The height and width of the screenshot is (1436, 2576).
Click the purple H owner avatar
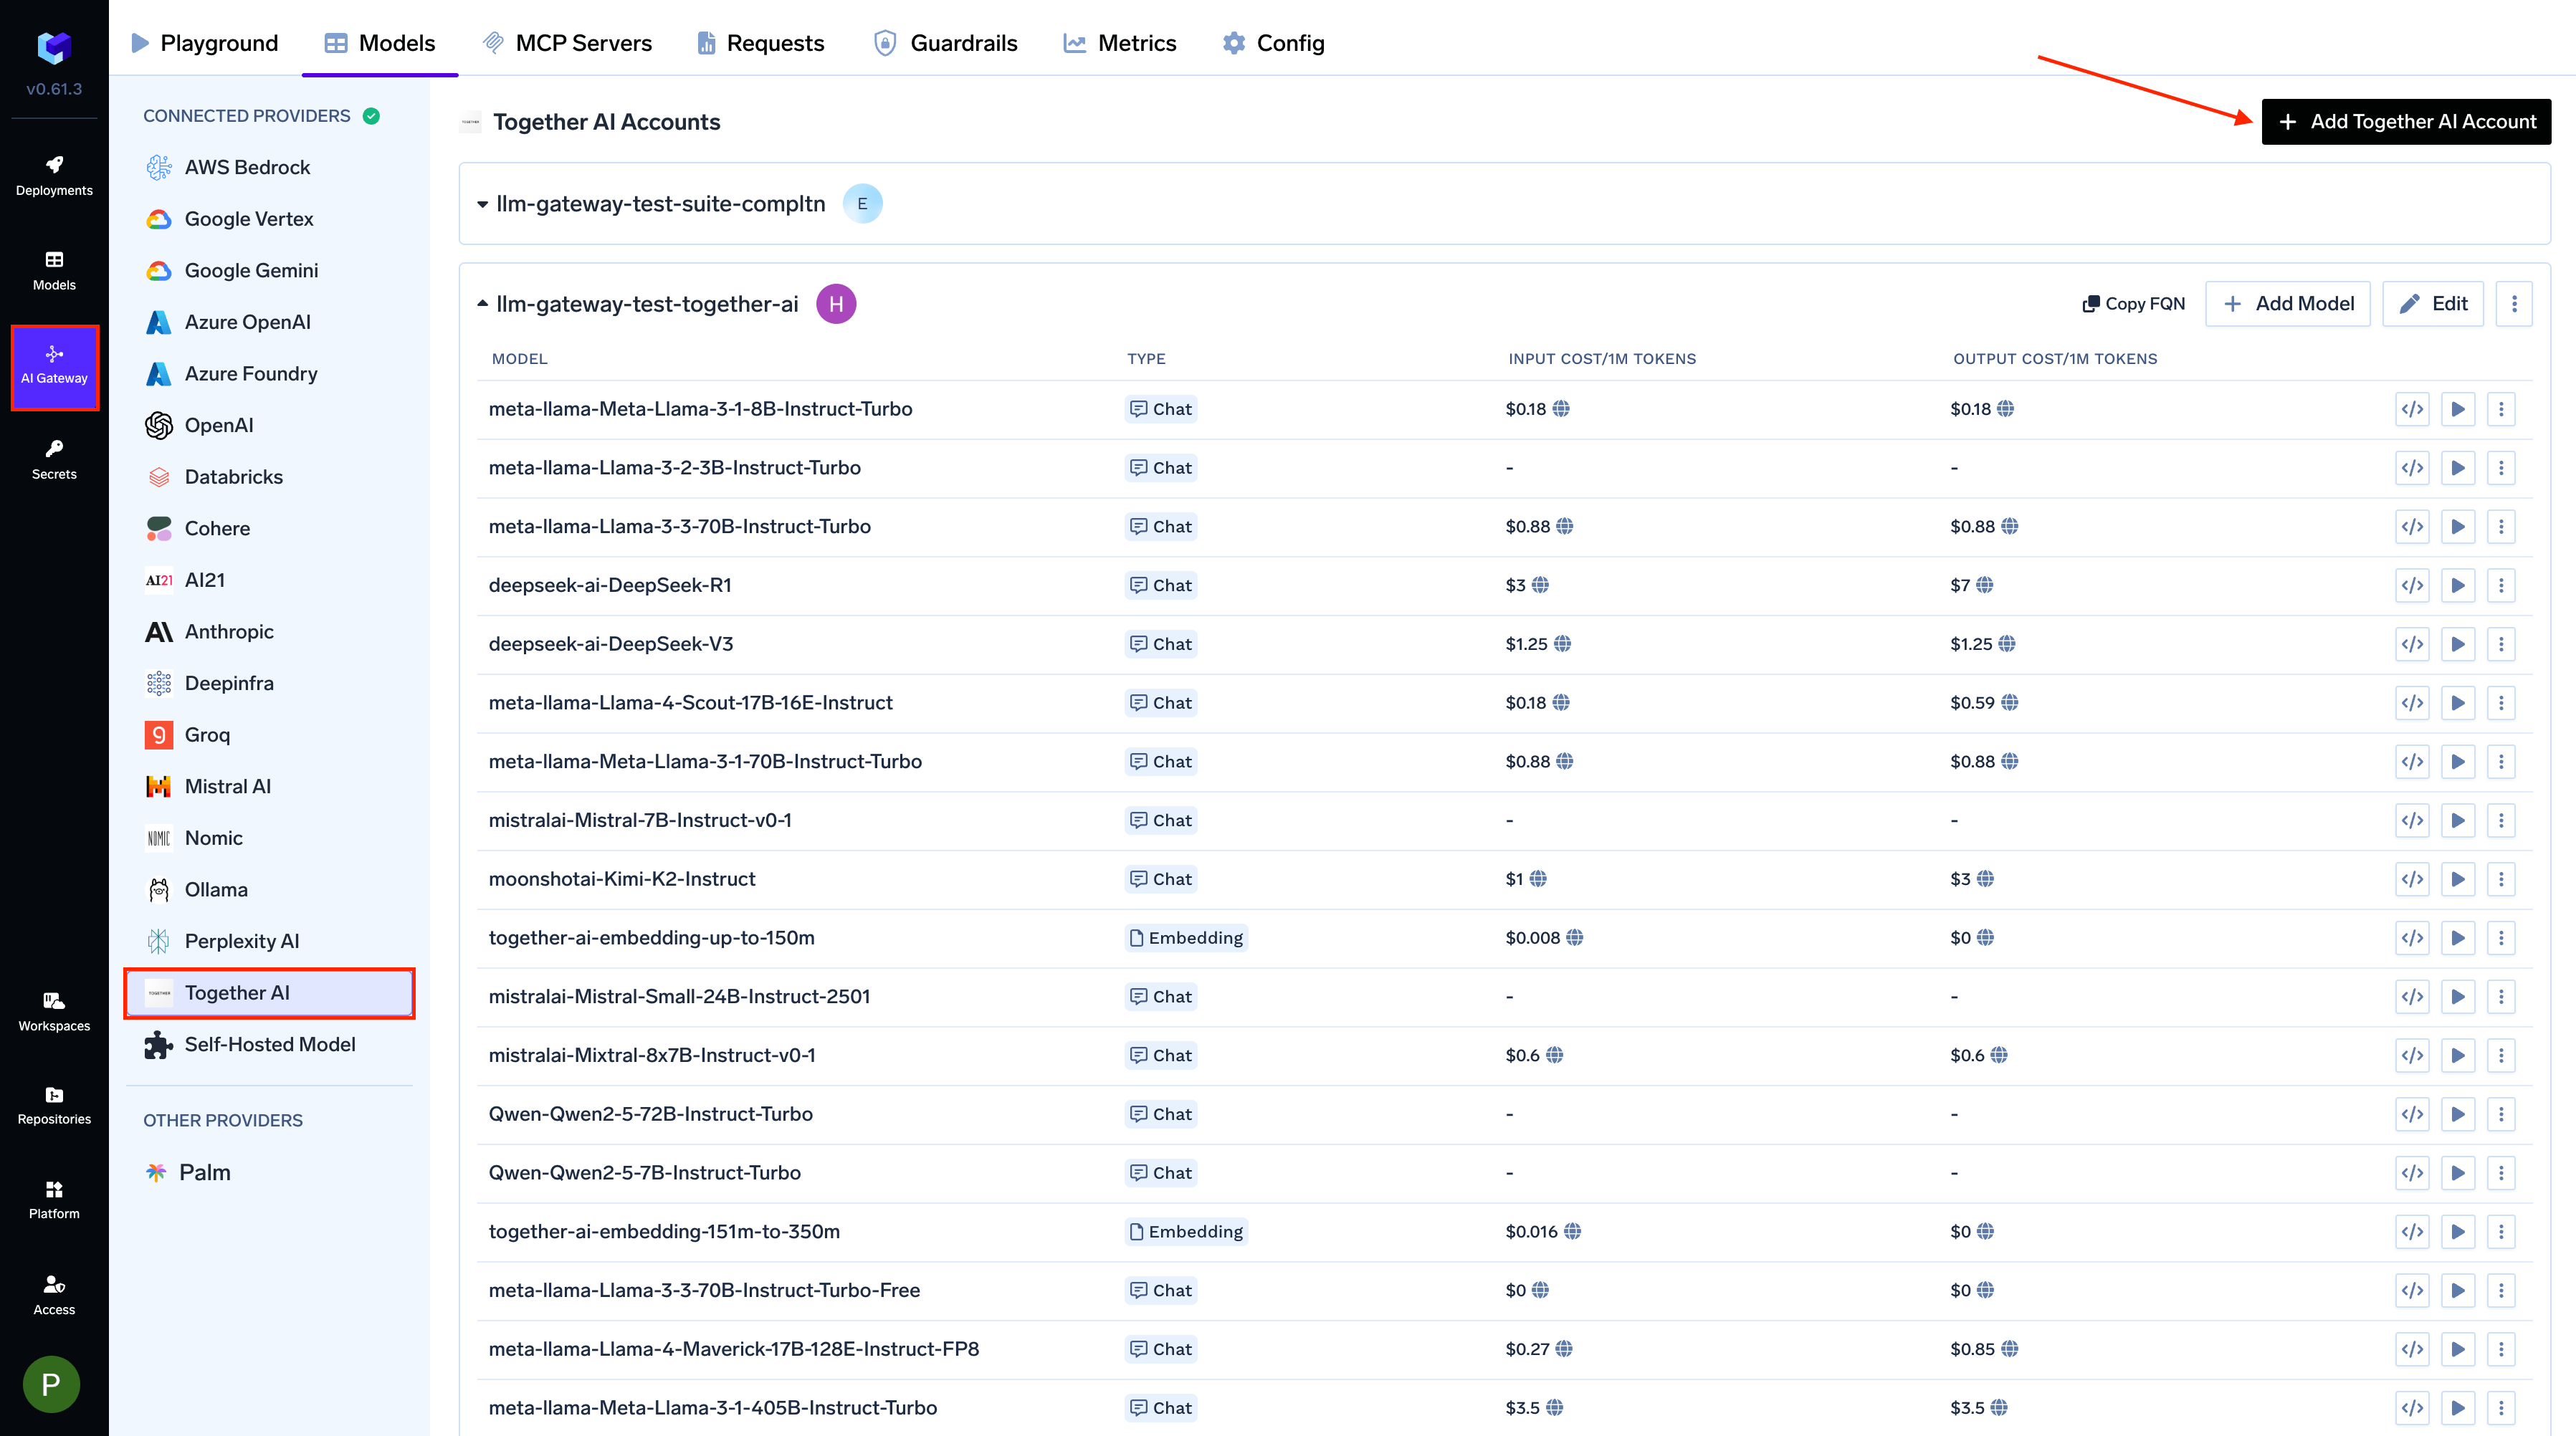click(836, 304)
